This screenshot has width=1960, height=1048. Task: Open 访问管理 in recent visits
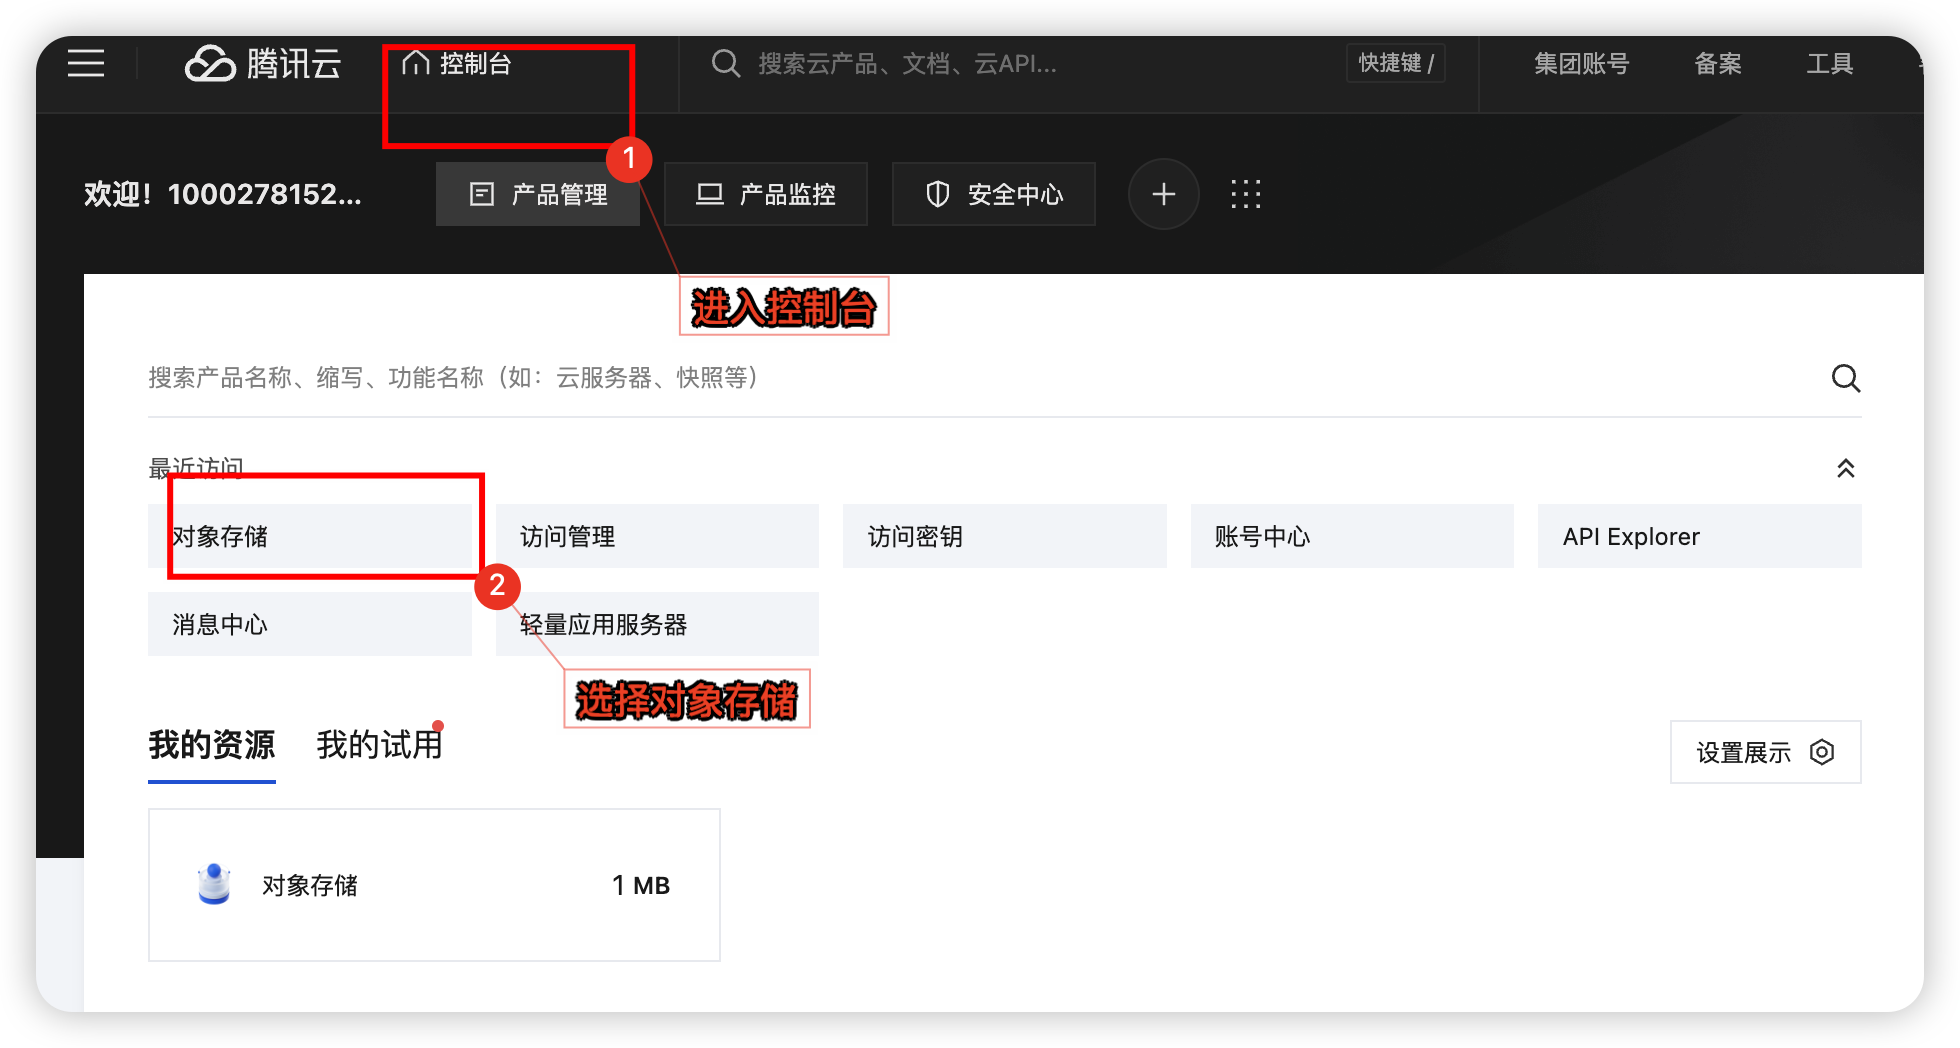(657, 536)
